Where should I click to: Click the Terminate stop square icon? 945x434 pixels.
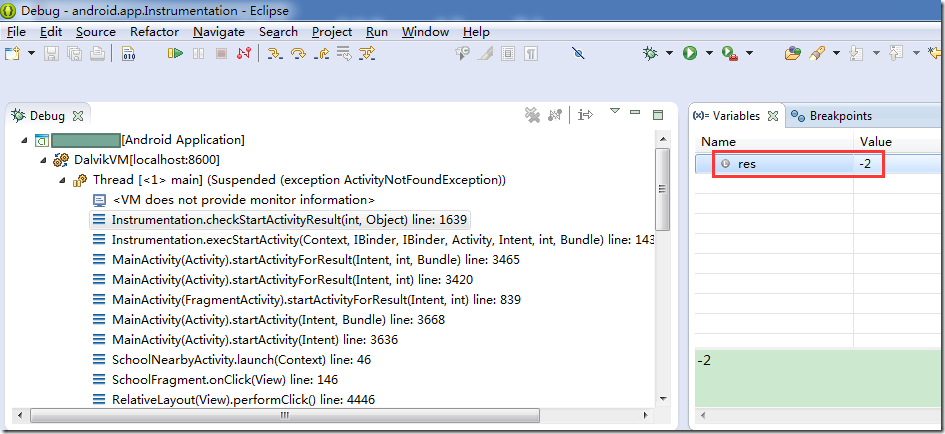click(x=221, y=54)
